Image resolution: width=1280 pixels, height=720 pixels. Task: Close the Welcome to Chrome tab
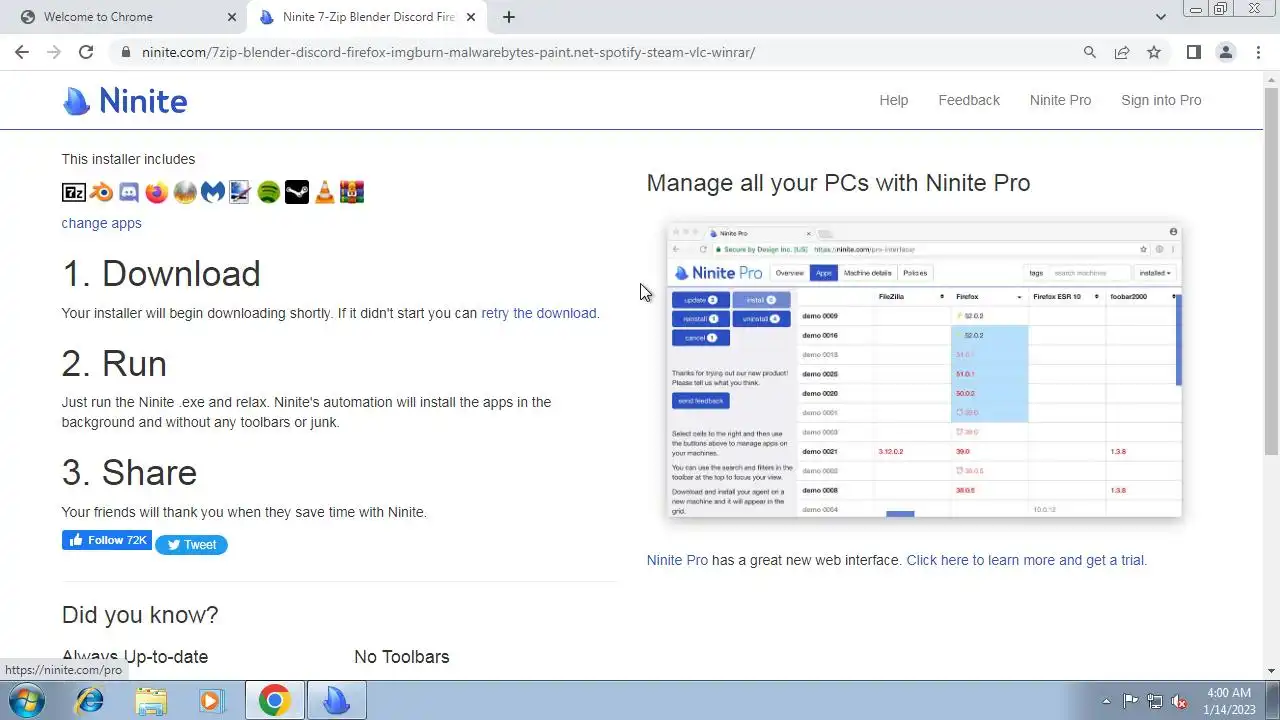point(232,17)
